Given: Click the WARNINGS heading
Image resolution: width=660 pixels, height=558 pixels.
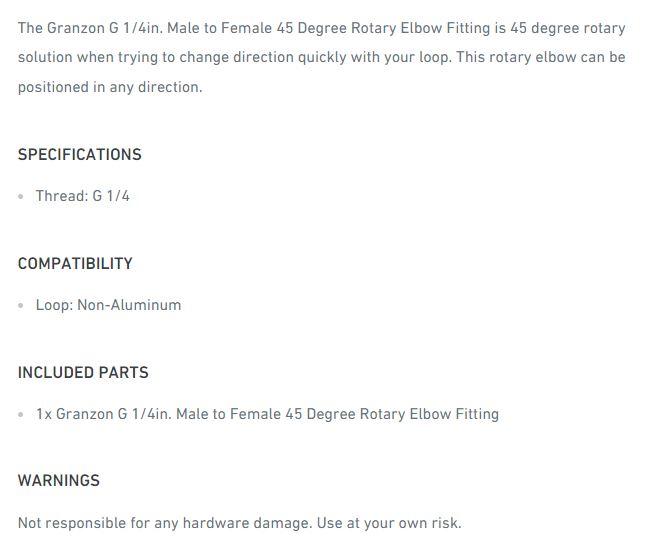Looking at the screenshot, I should (x=59, y=480).
